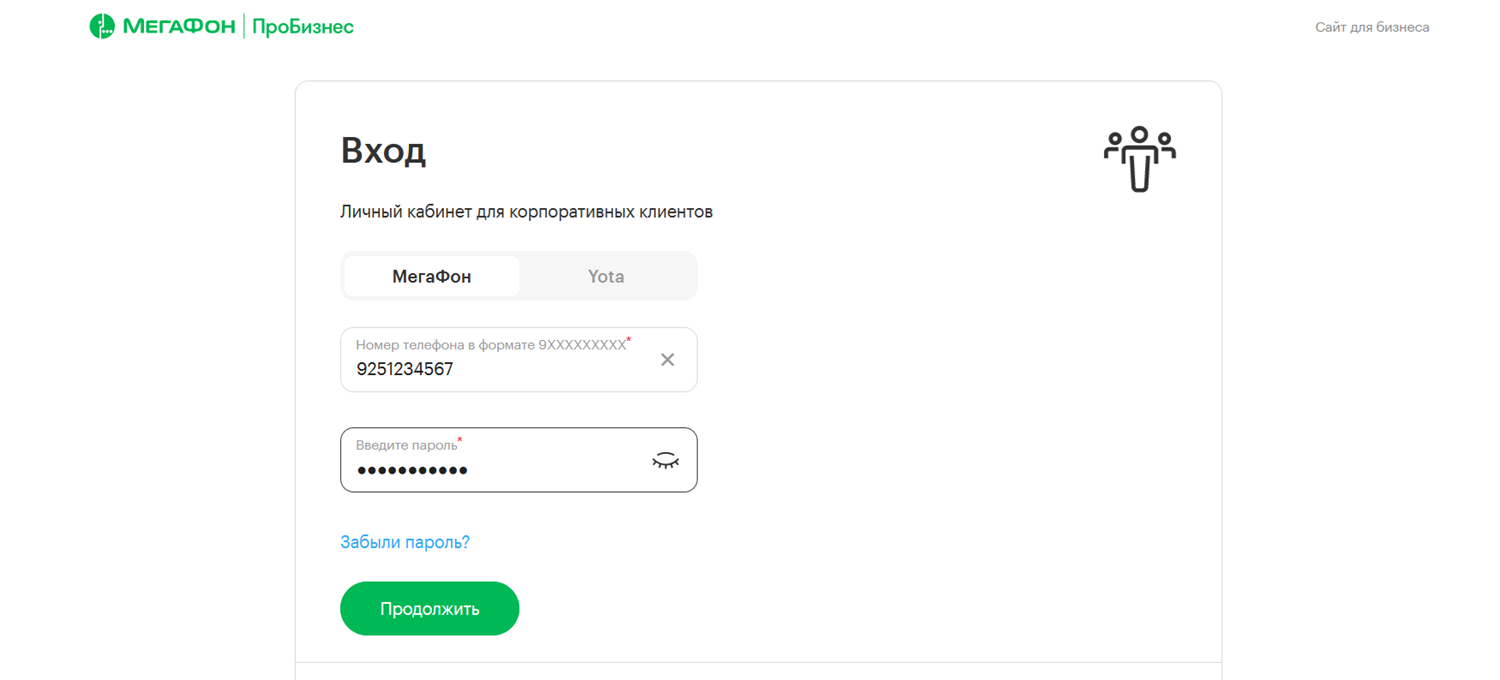Screen dimensions: 1500x680
Task: Click the МегаФон wordmark in the header
Action: pos(179,27)
